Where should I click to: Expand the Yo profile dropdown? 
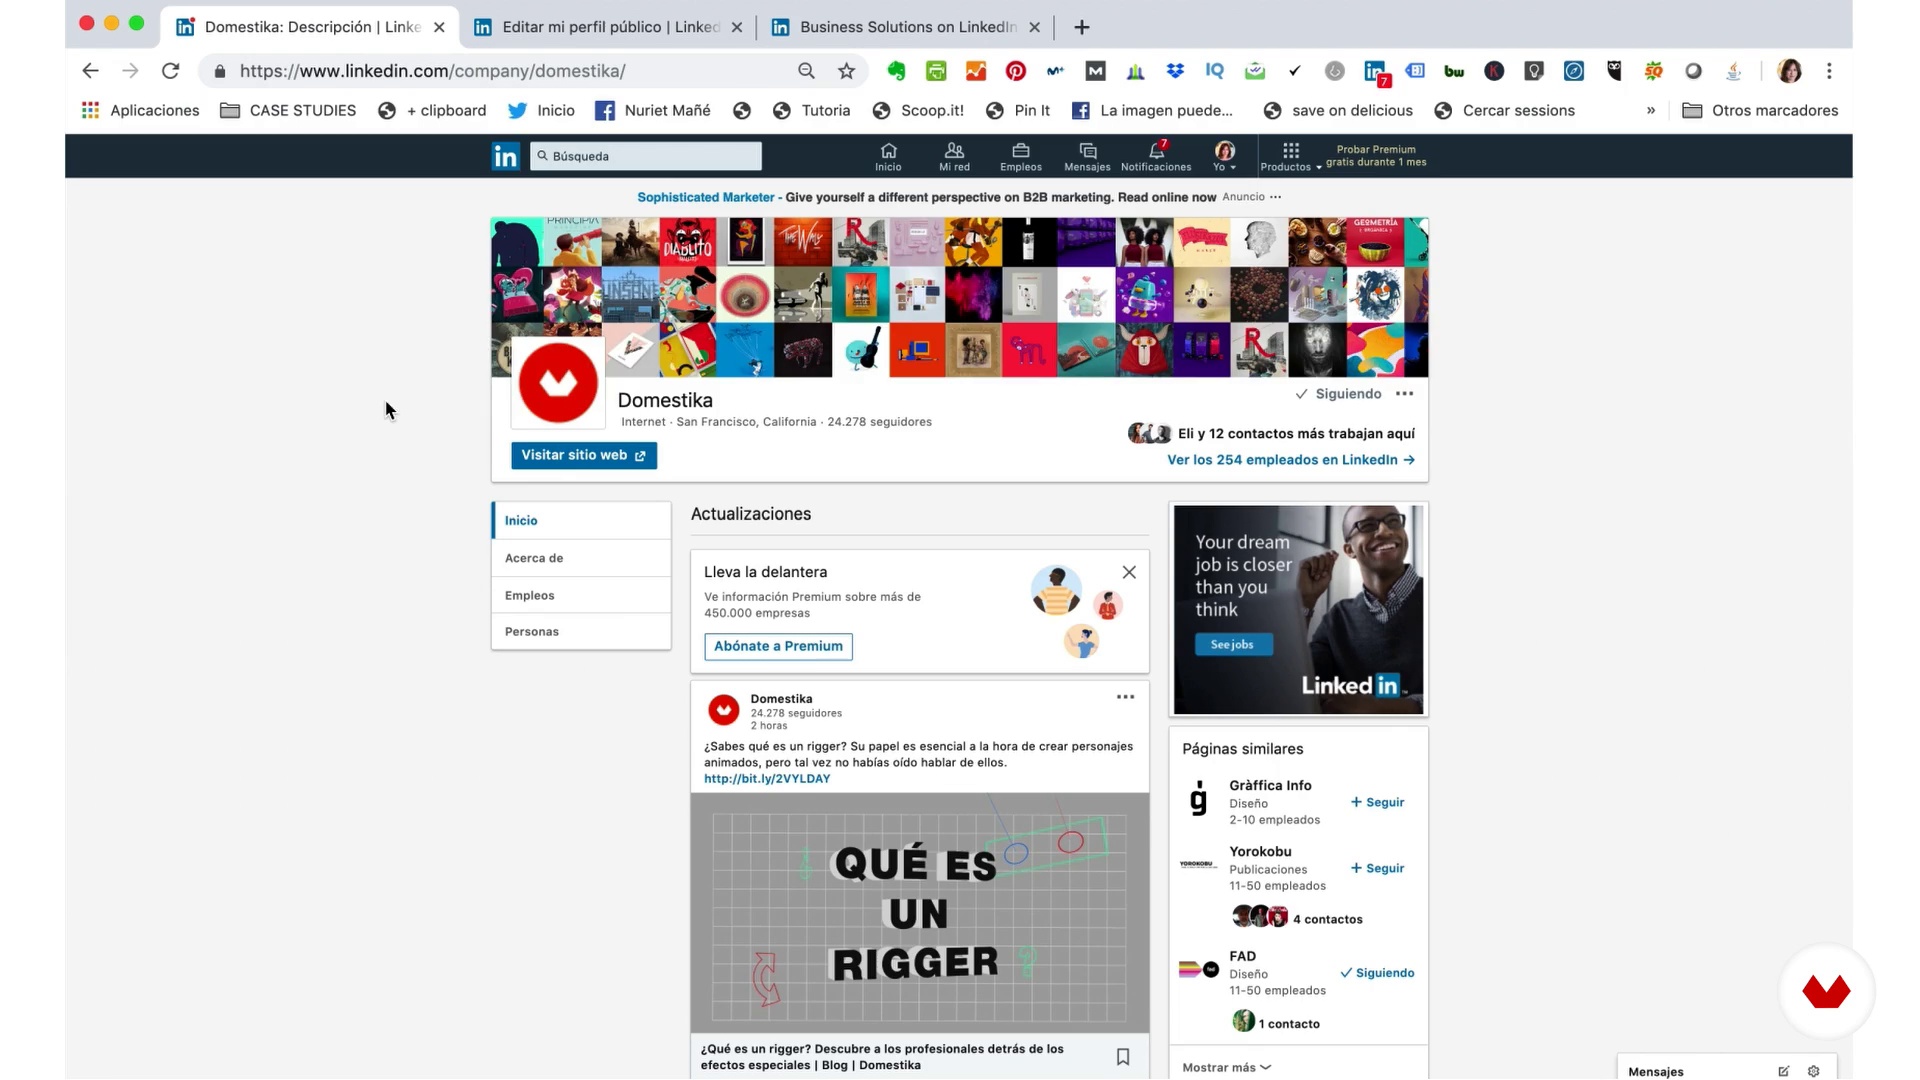point(1224,157)
